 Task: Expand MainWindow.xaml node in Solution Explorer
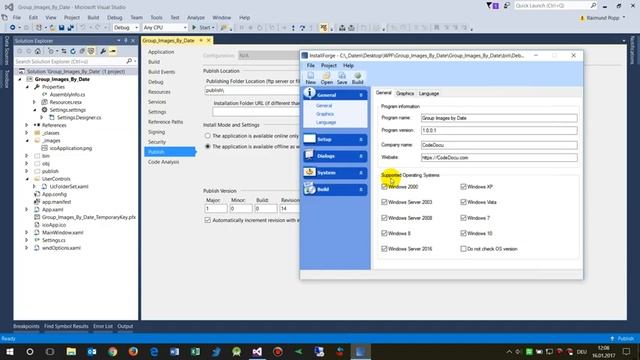click(x=27, y=233)
